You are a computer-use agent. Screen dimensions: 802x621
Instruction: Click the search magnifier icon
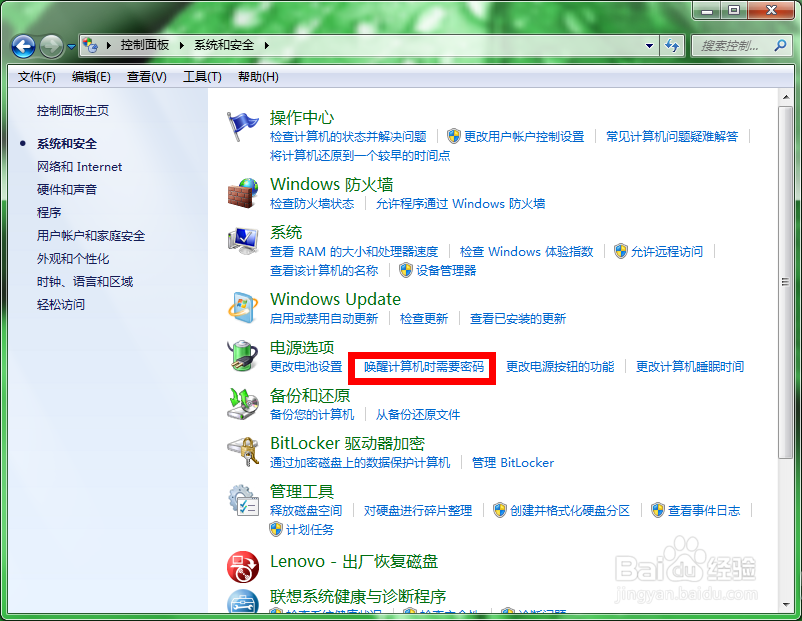pos(780,46)
